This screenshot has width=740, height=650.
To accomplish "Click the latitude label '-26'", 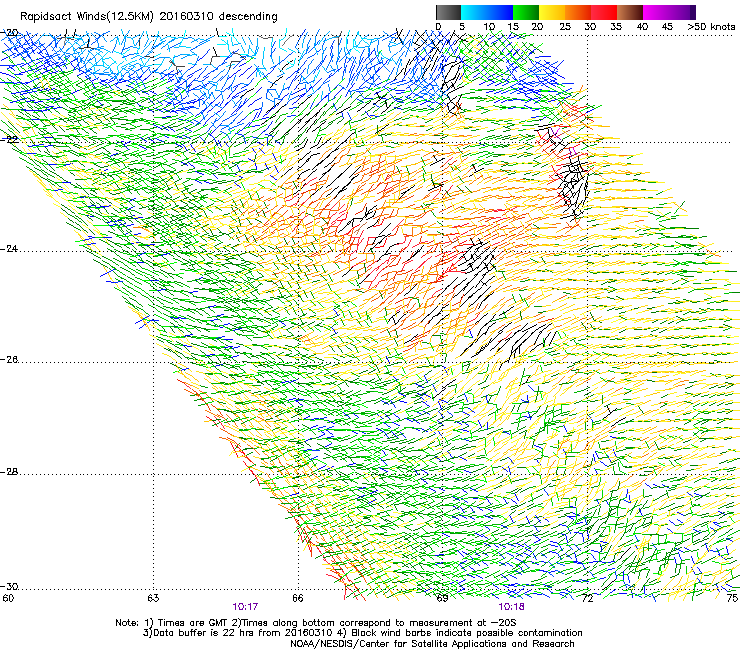I will tap(9, 360).
